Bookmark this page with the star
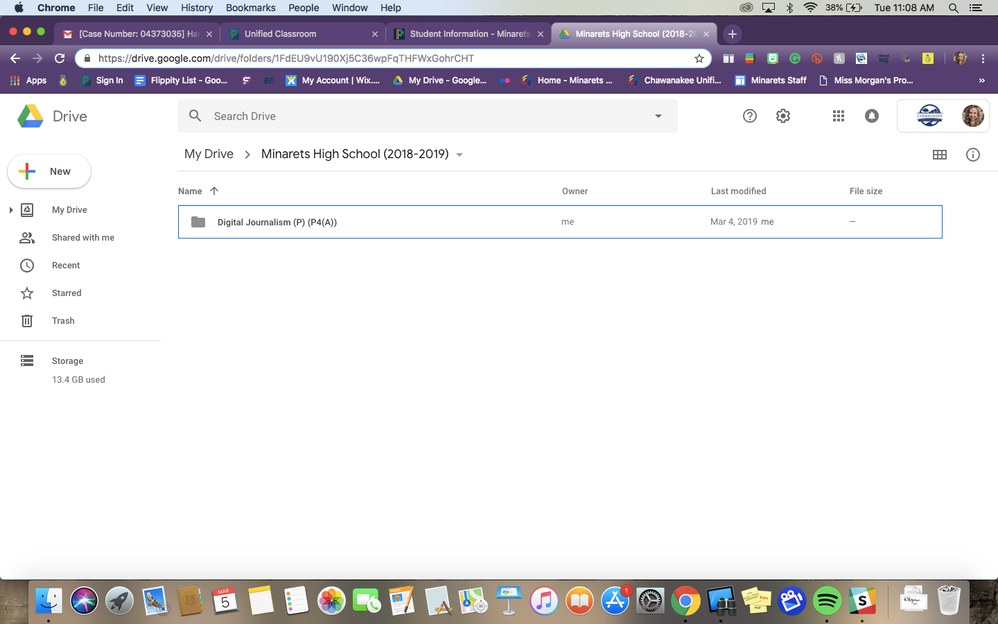The height and width of the screenshot is (624, 998). click(699, 59)
